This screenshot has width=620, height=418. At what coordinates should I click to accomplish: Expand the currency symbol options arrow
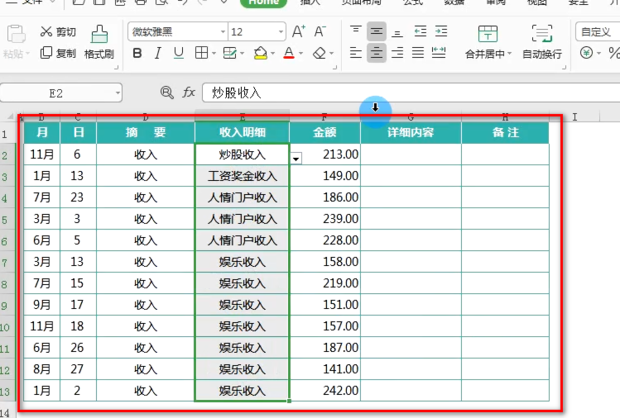click(599, 53)
